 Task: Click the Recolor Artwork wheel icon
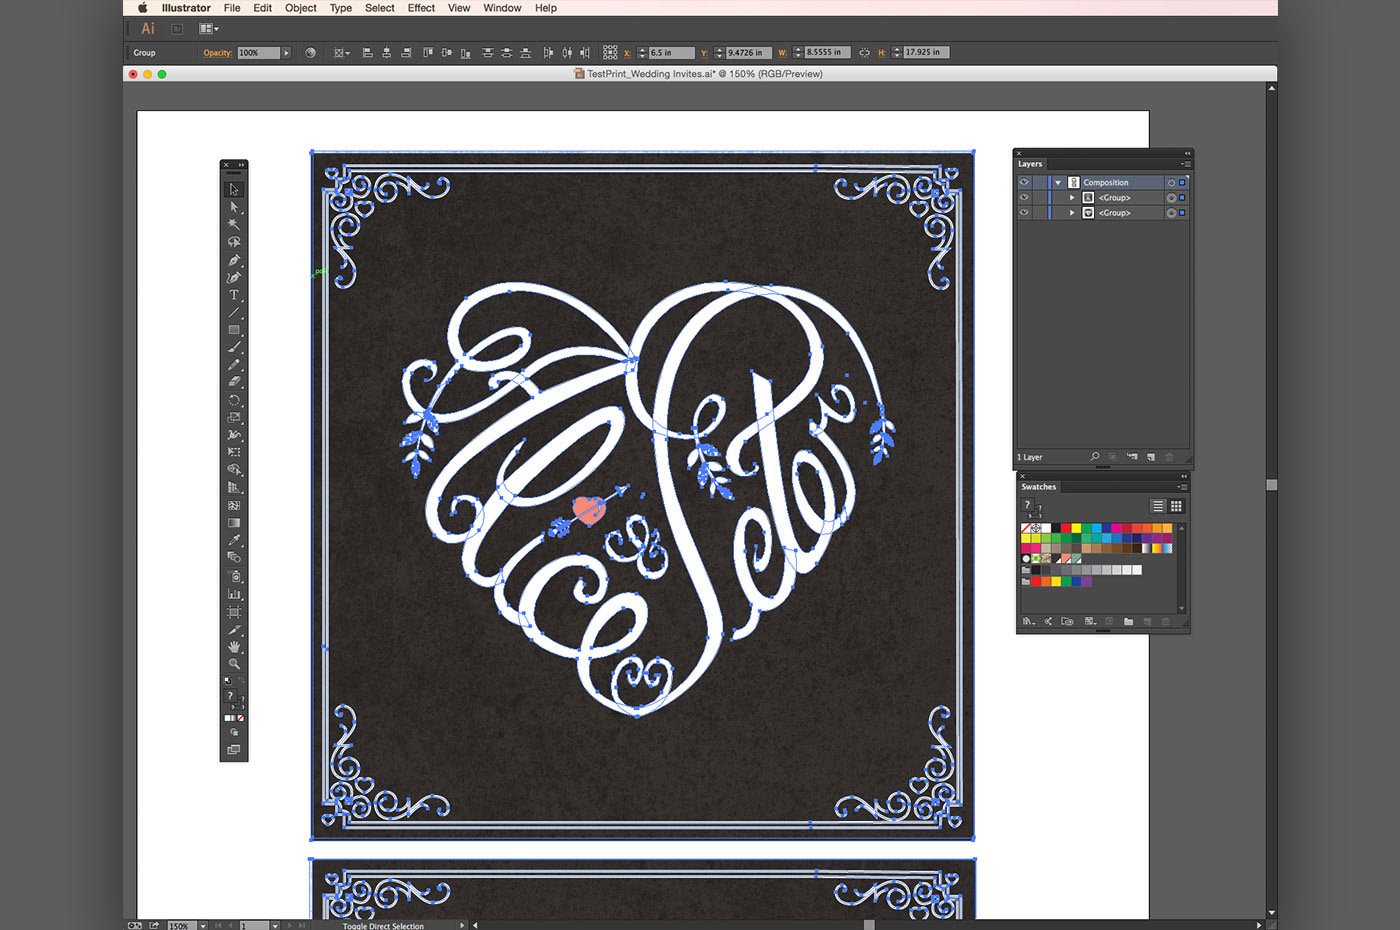click(x=310, y=52)
